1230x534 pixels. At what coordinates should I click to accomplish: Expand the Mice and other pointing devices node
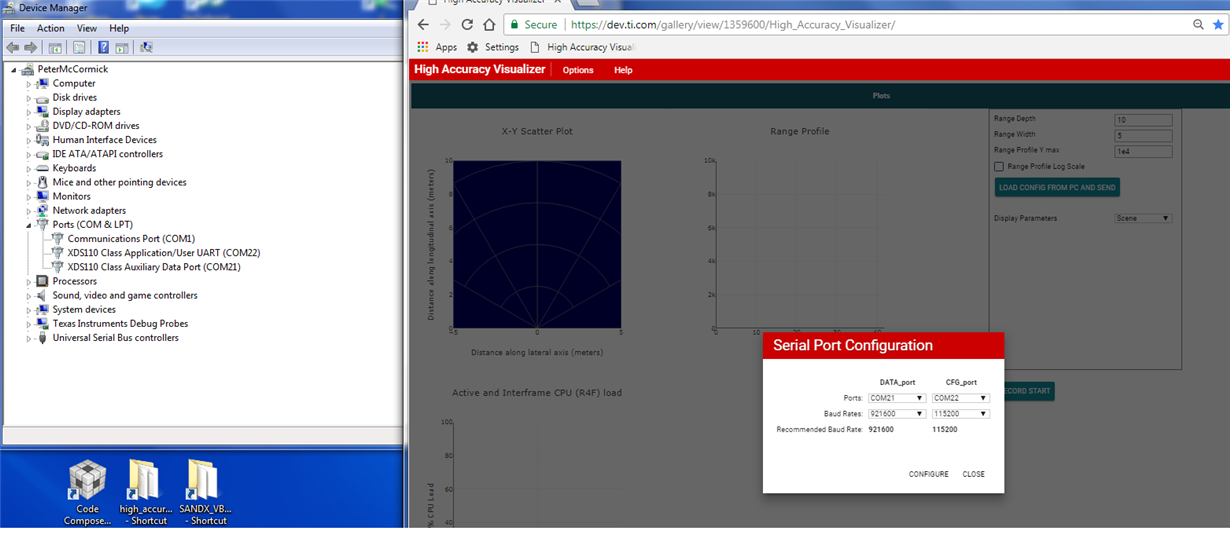click(29, 183)
